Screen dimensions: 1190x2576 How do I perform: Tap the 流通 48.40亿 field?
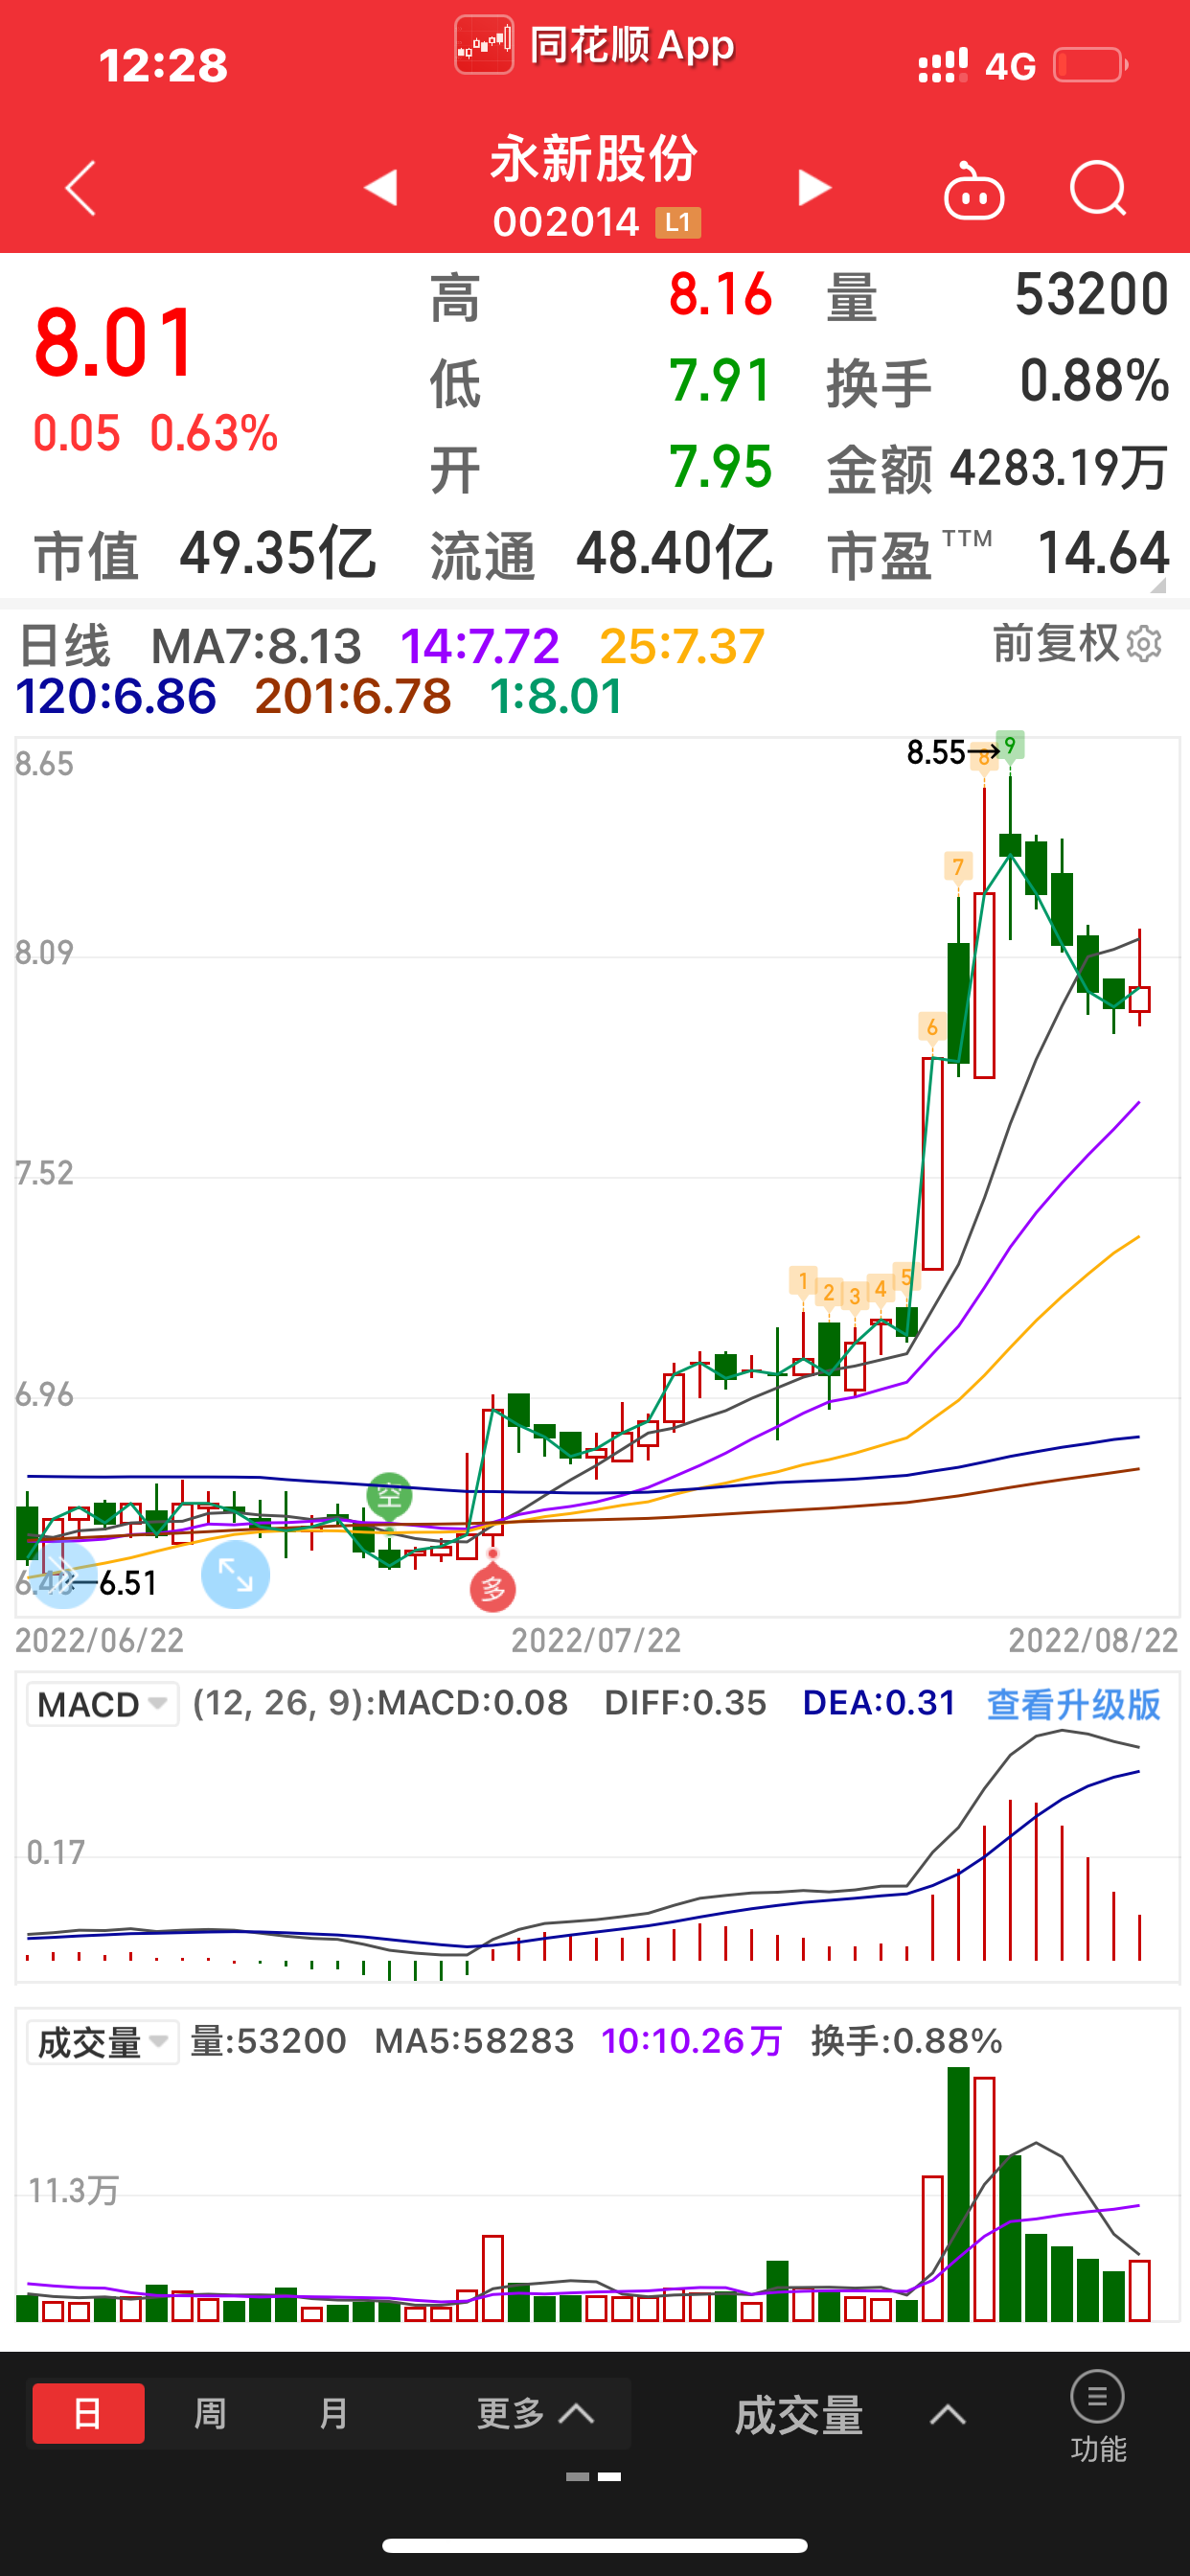(x=602, y=554)
